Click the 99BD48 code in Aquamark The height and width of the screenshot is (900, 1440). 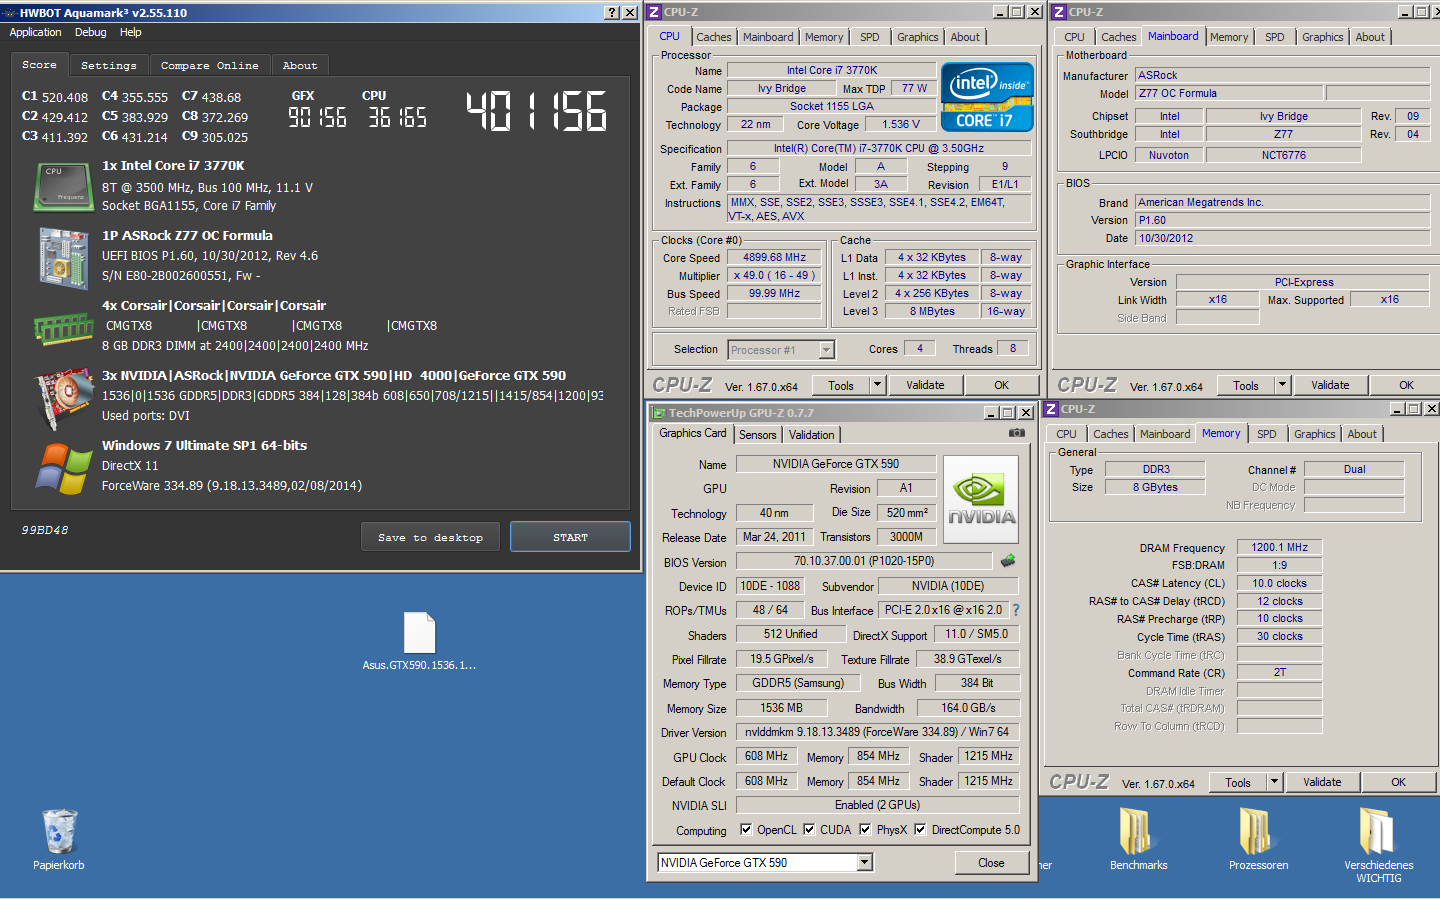tap(45, 530)
